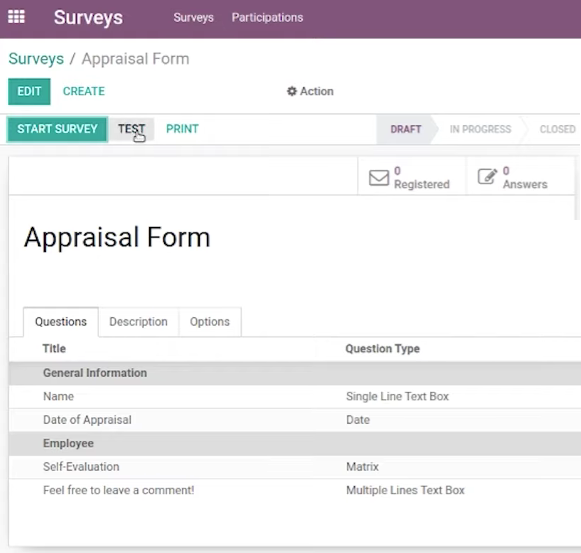
Task: Switch to the Description tab
Action: click(138, 322)
